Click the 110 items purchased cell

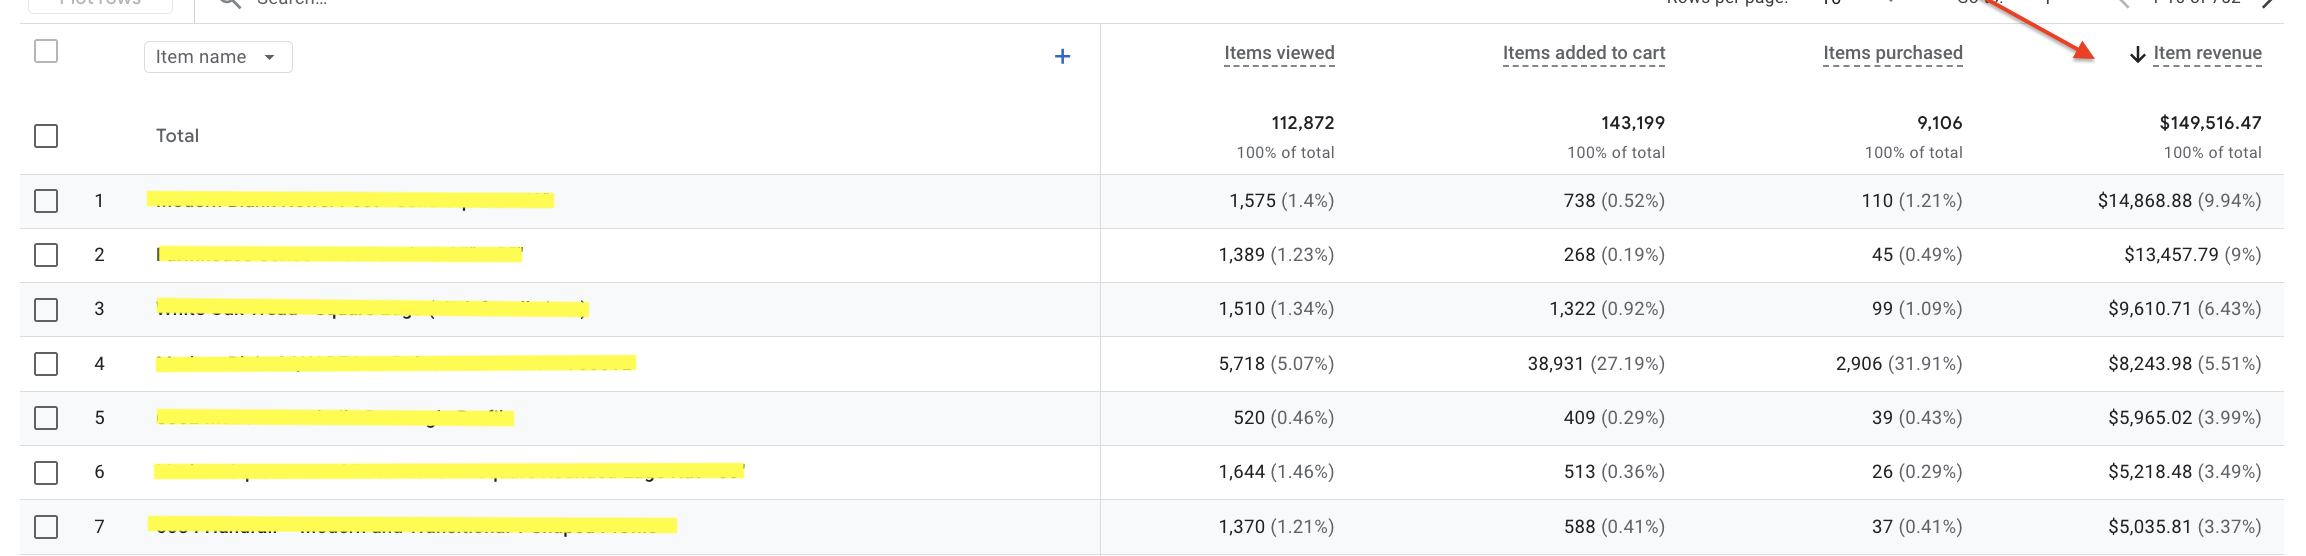click(x=1912, y=201)
